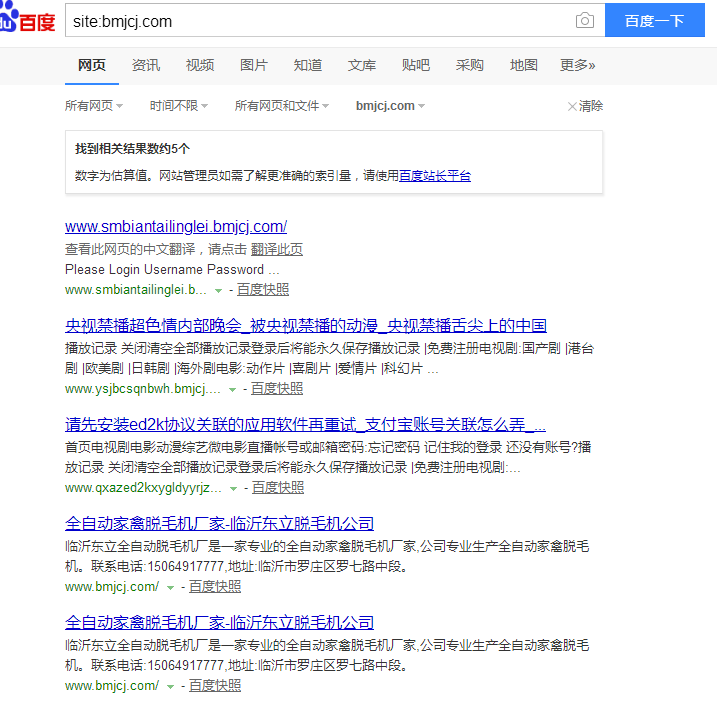Expand the 所有网页和文件 file type dropdown

click(282, 106)
